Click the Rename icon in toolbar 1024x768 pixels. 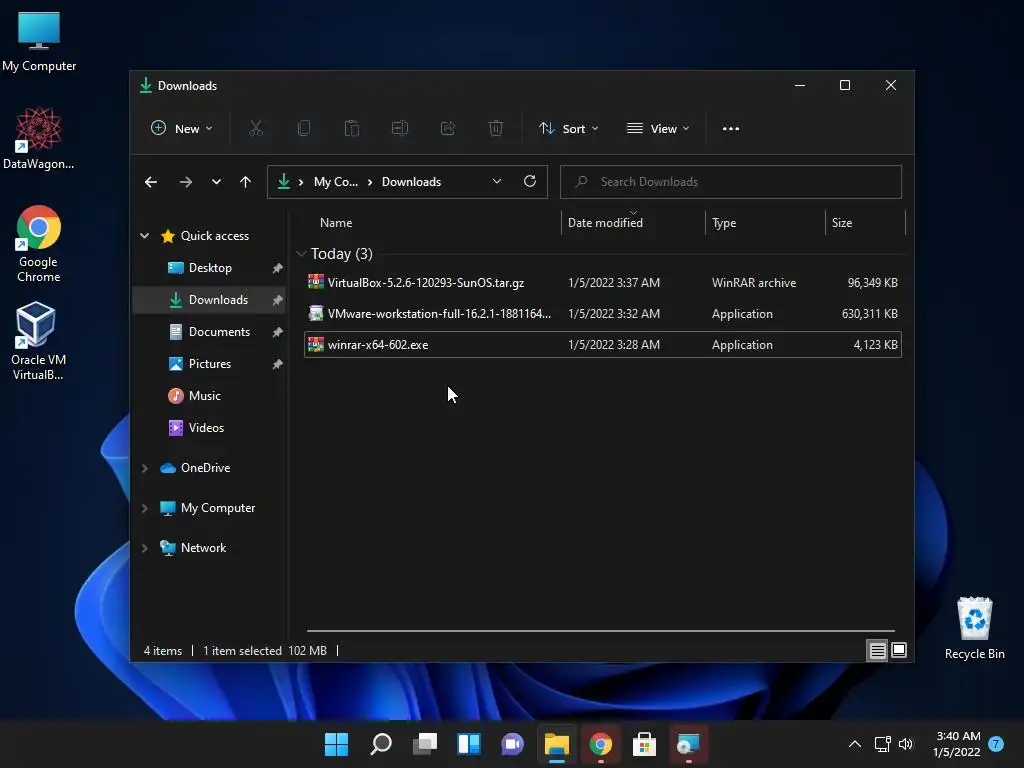coord(400,129)
